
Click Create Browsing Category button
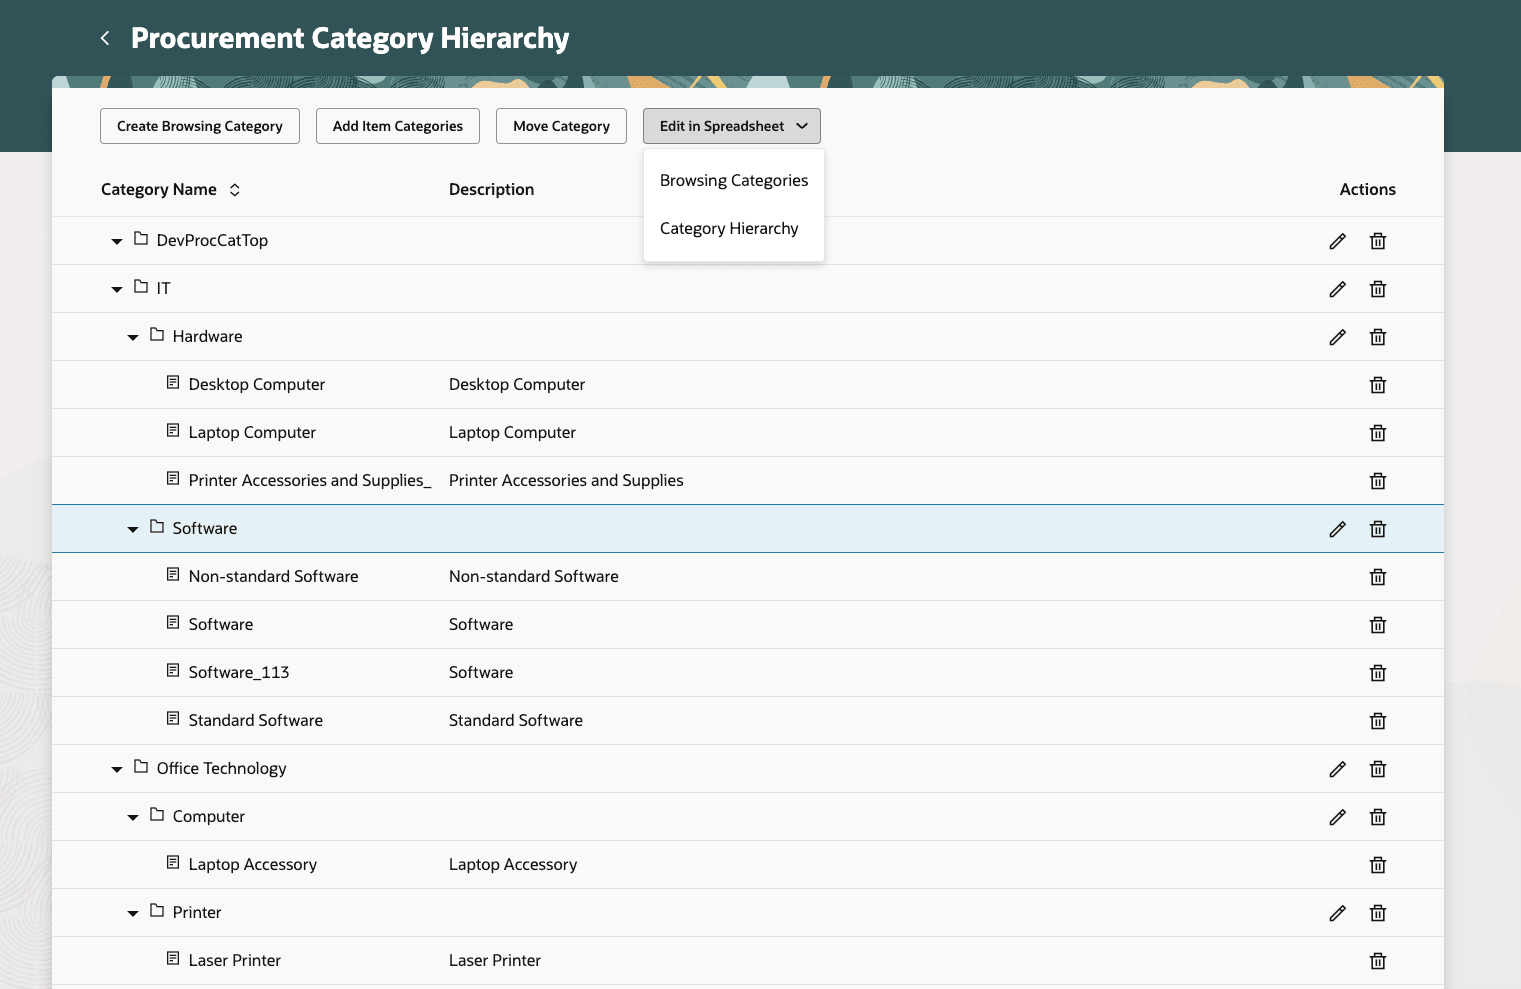(200, 126)
